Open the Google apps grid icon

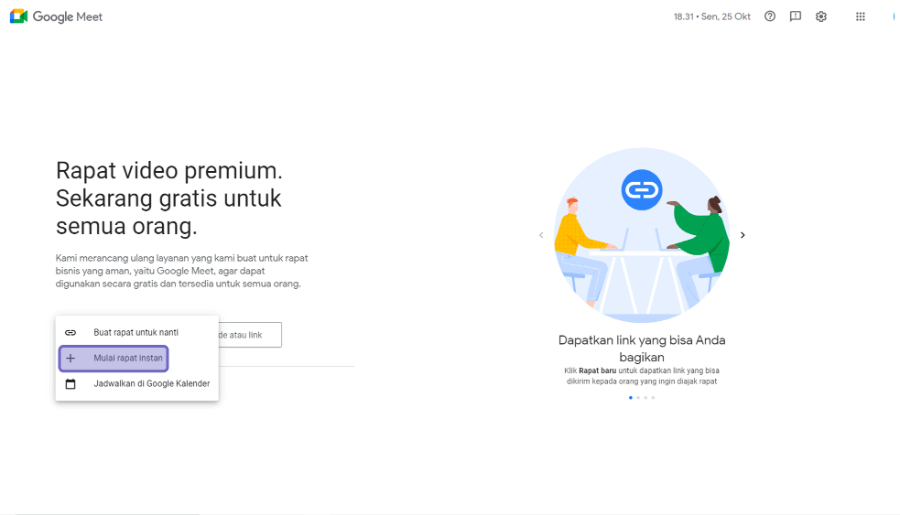coord(860,17)
